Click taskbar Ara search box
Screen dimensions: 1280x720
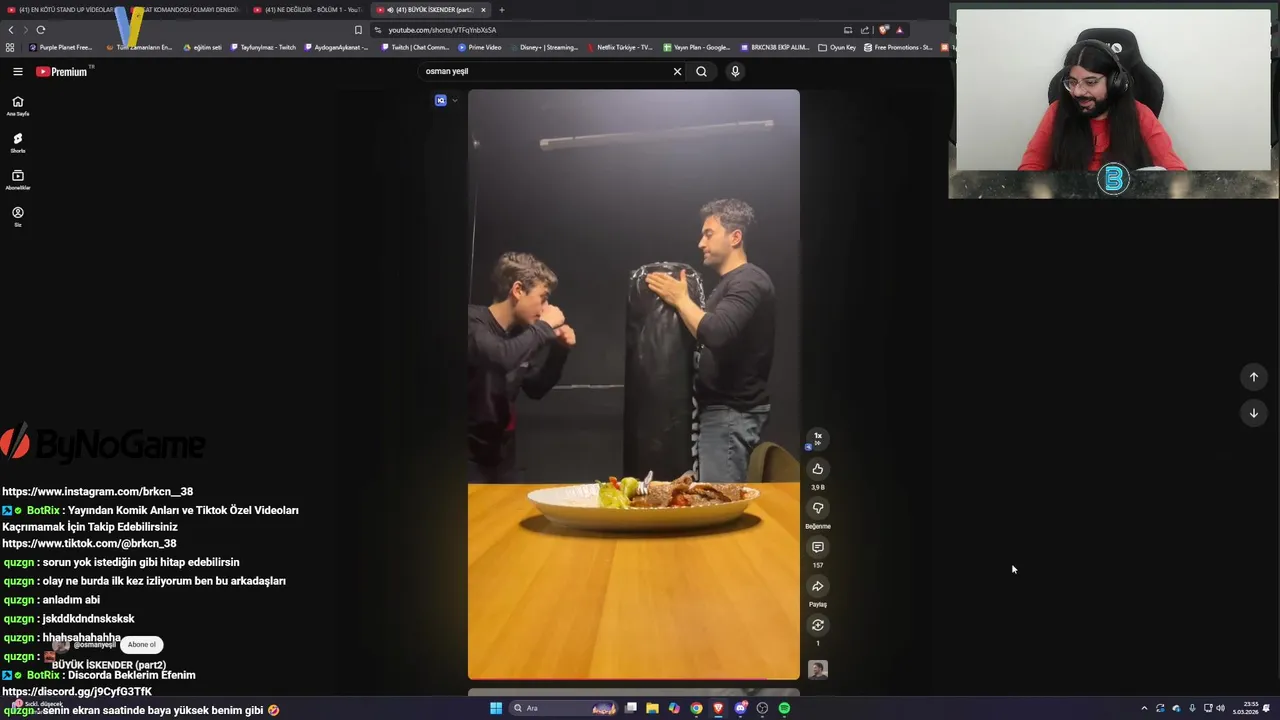562,708
